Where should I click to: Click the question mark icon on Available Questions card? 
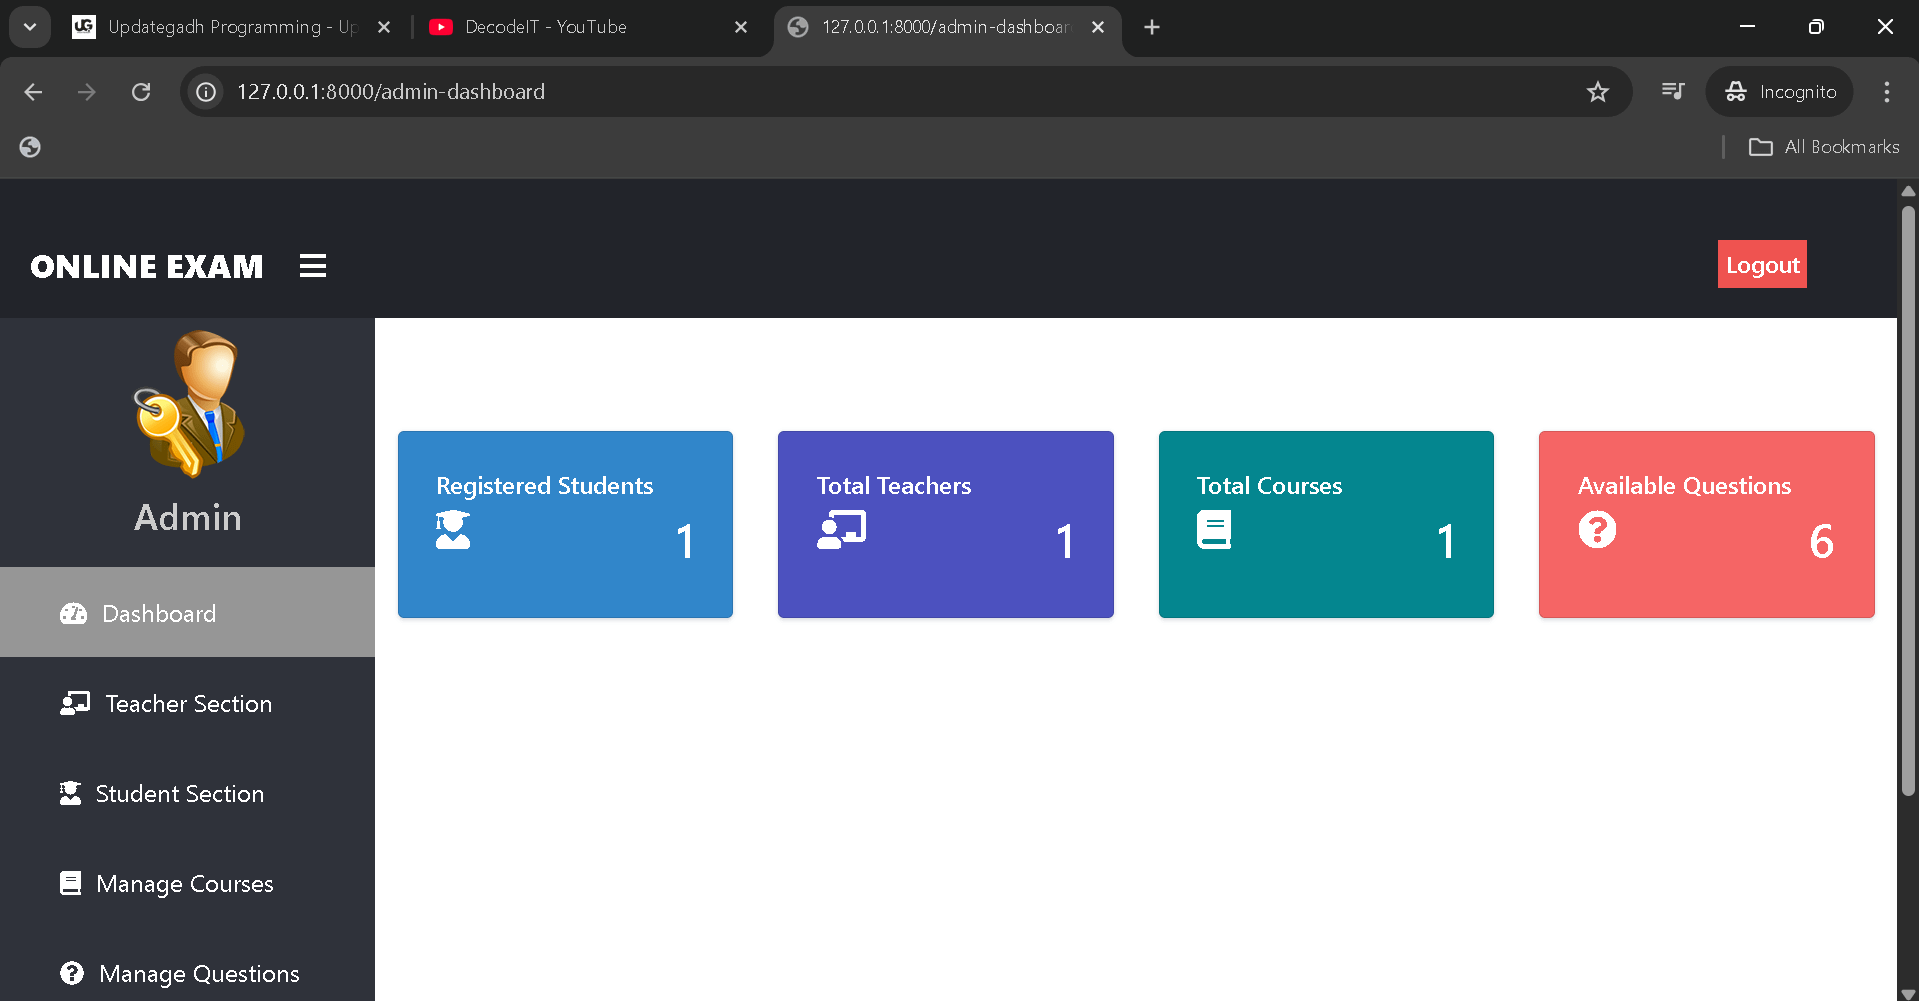[1596, 530]
